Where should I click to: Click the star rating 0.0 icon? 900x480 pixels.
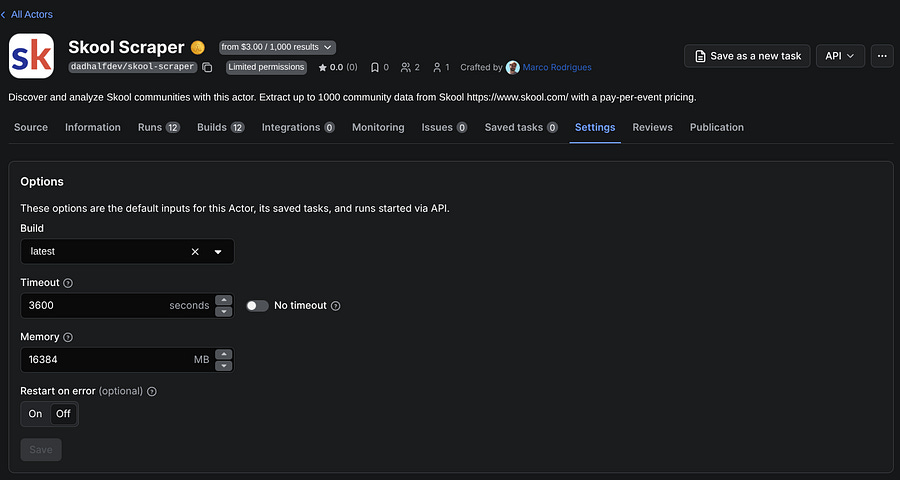click(323, 68)
